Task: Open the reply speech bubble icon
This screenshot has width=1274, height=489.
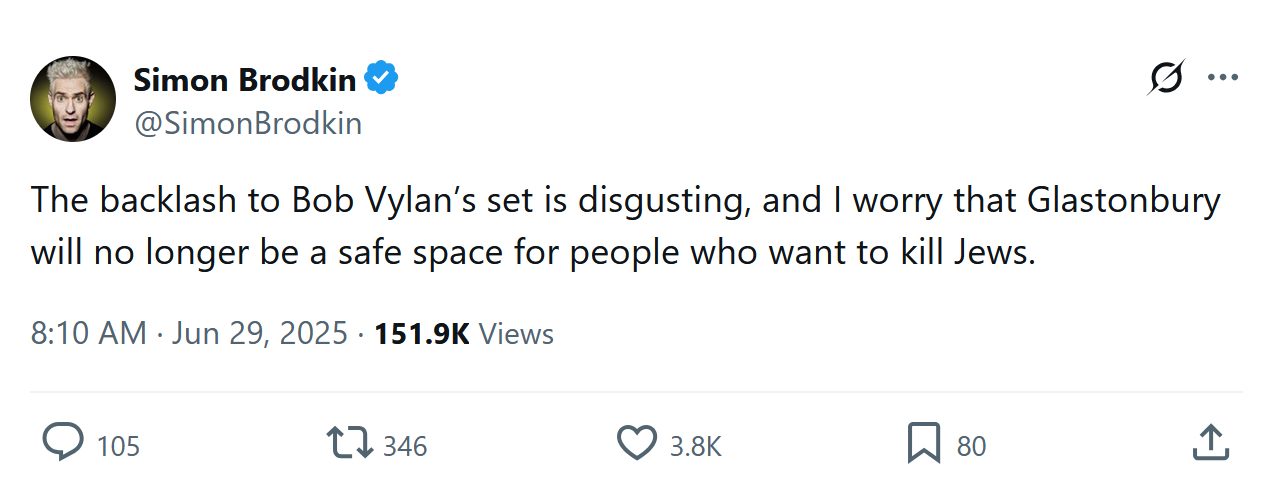Action: coord(65,444)
